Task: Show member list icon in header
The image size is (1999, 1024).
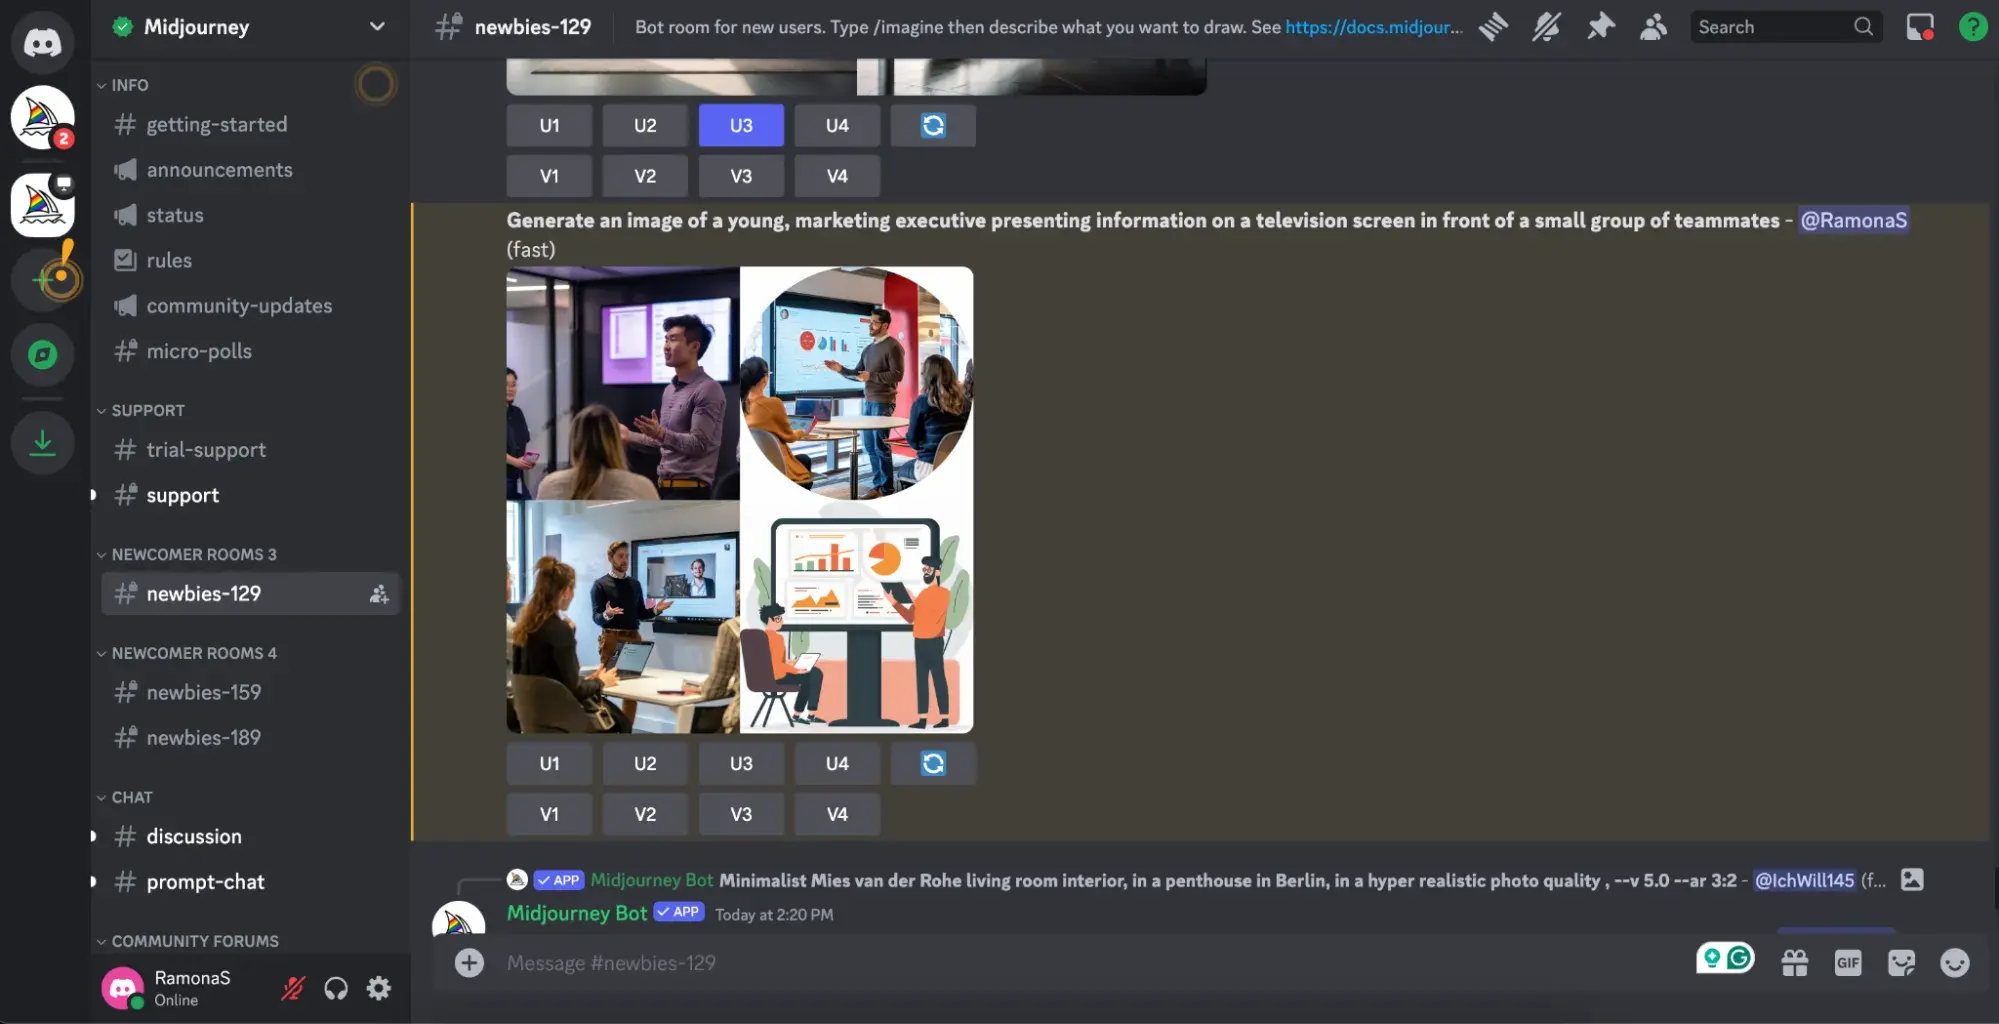Action: click(x=1653, y=27)
